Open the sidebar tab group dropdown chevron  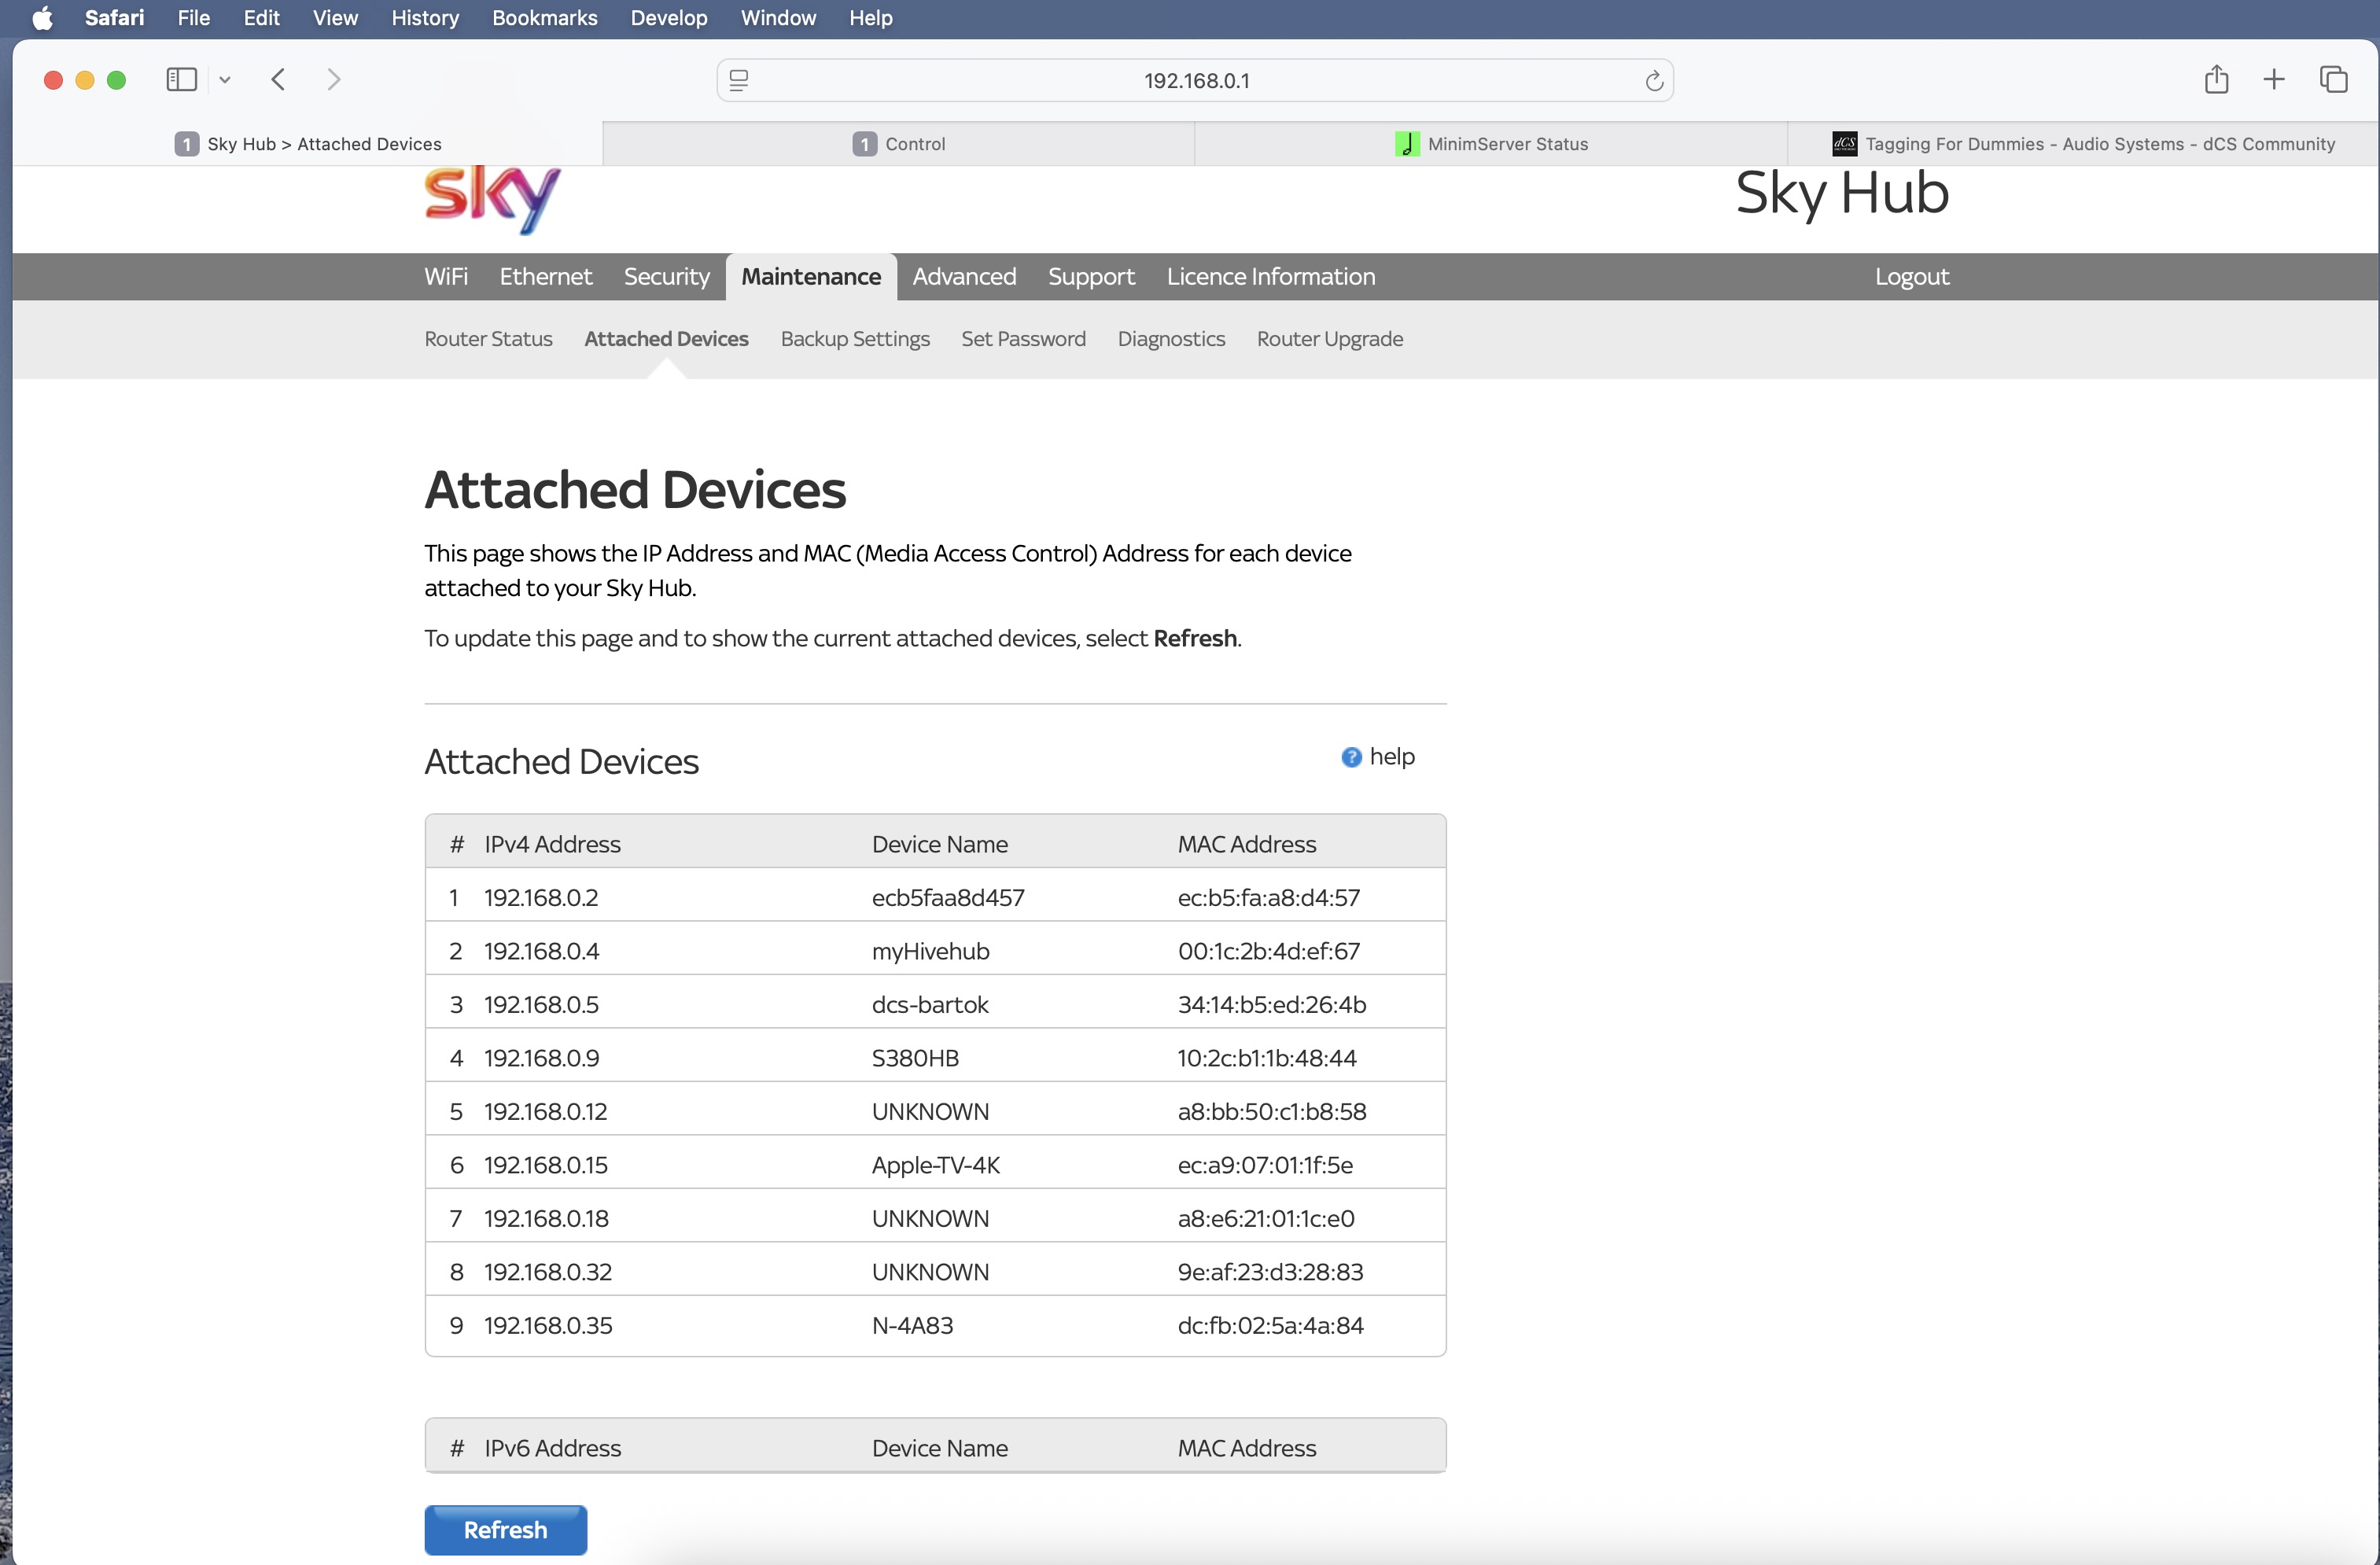pos(225,80)
